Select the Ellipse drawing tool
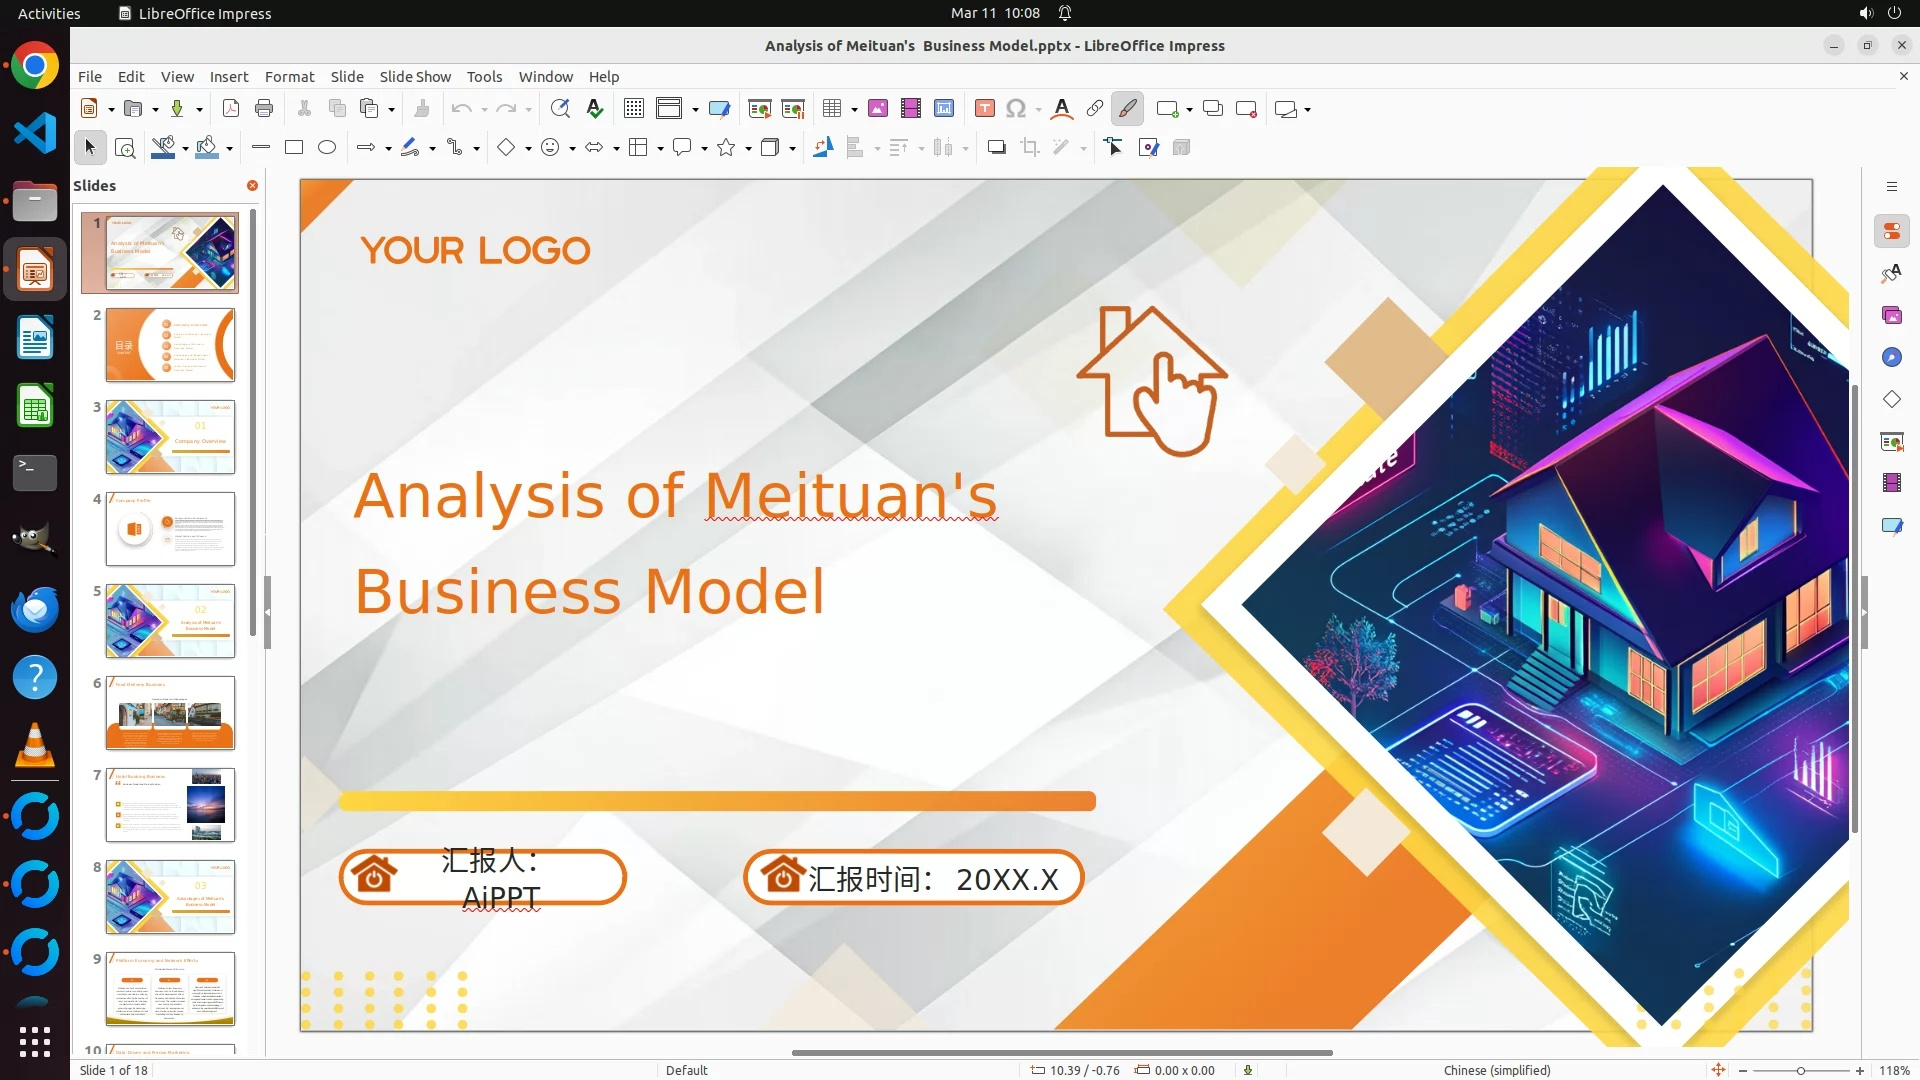The height and width of the screenshot is (1080, 1920). tap(327, 148)
